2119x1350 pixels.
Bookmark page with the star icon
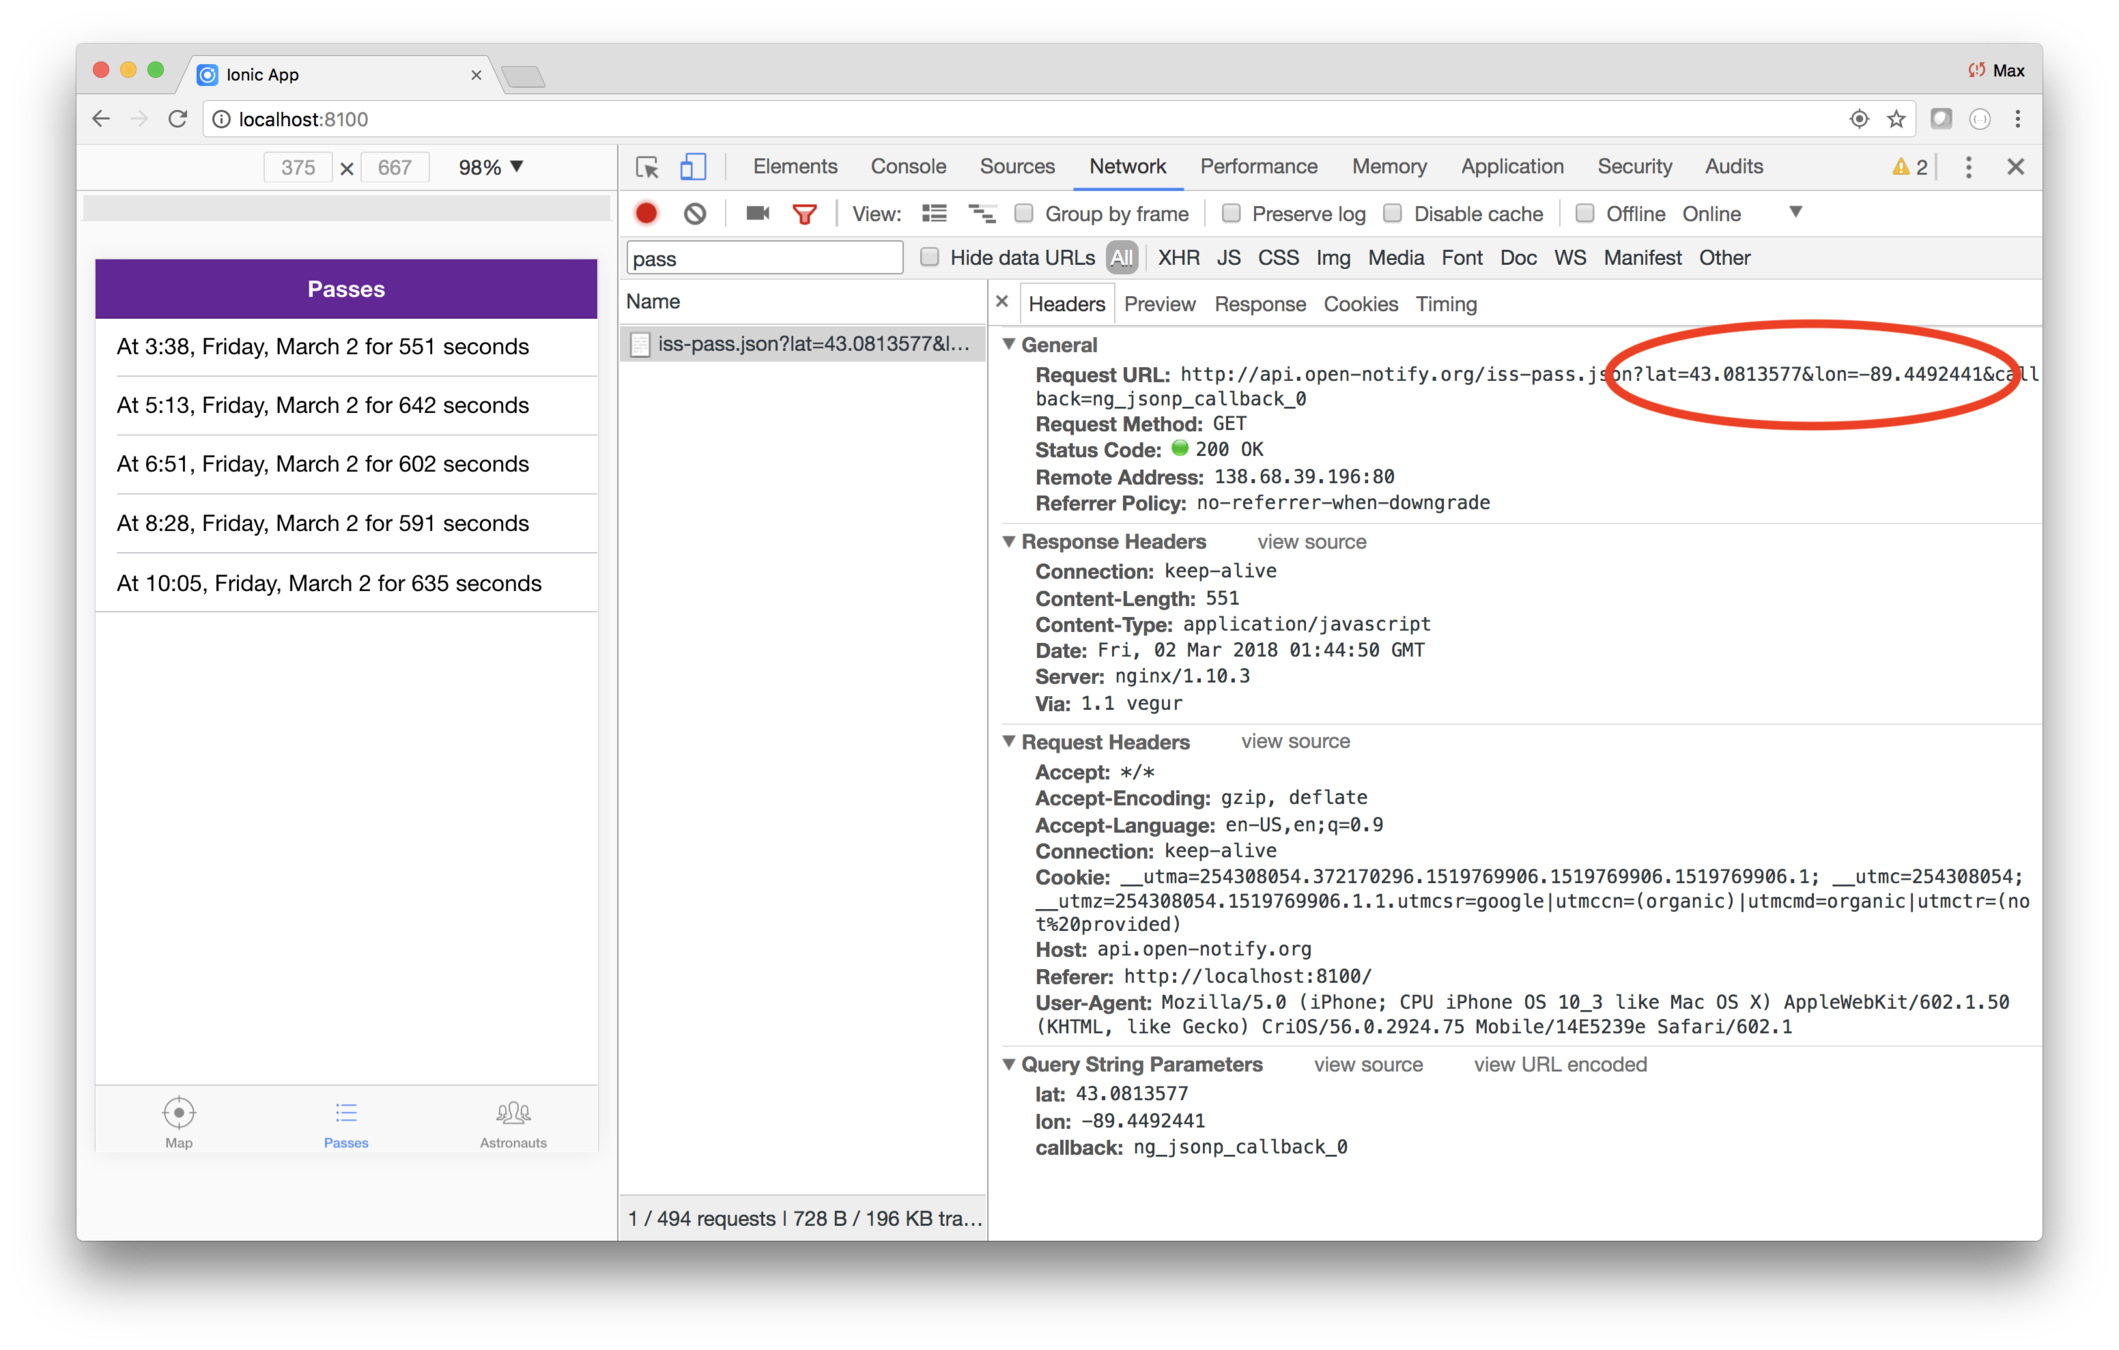point(1896,119)
